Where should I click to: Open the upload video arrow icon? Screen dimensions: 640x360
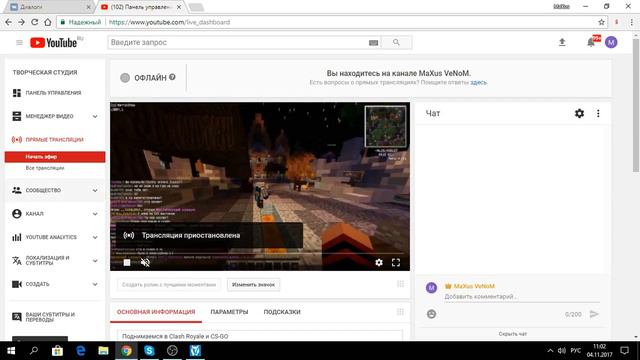coord(562,42)
